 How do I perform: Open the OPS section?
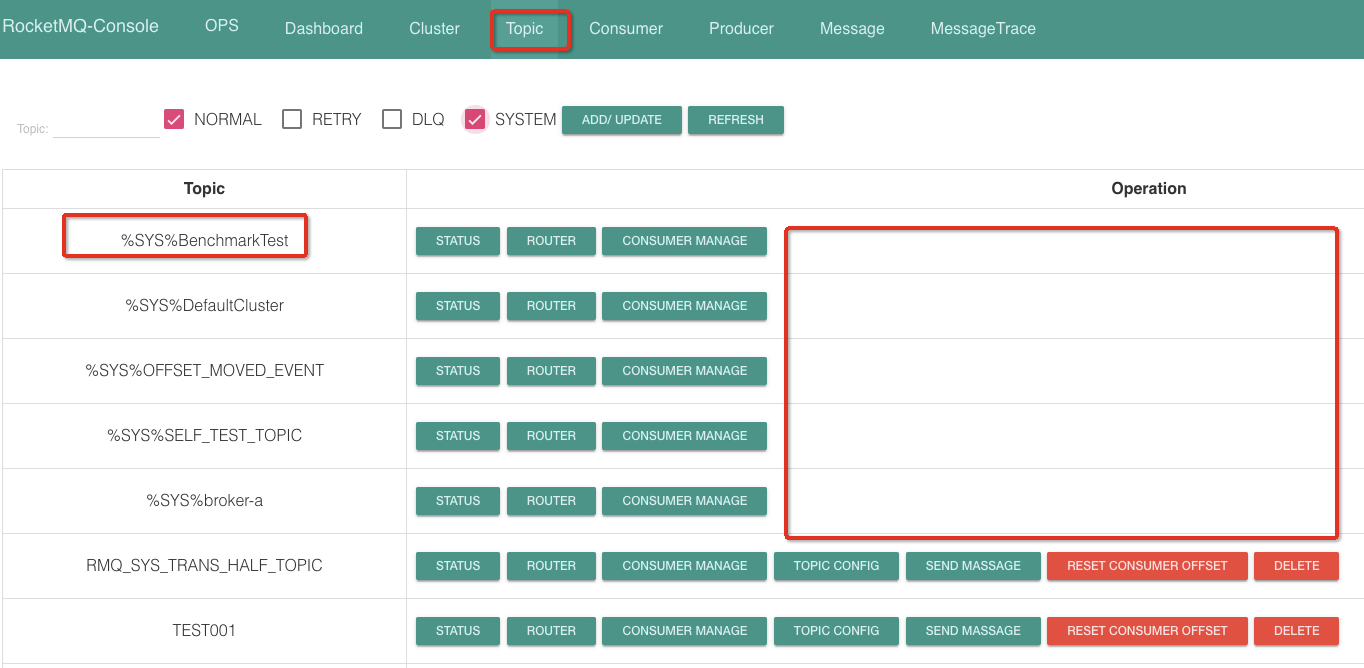[x=221, y=26]
